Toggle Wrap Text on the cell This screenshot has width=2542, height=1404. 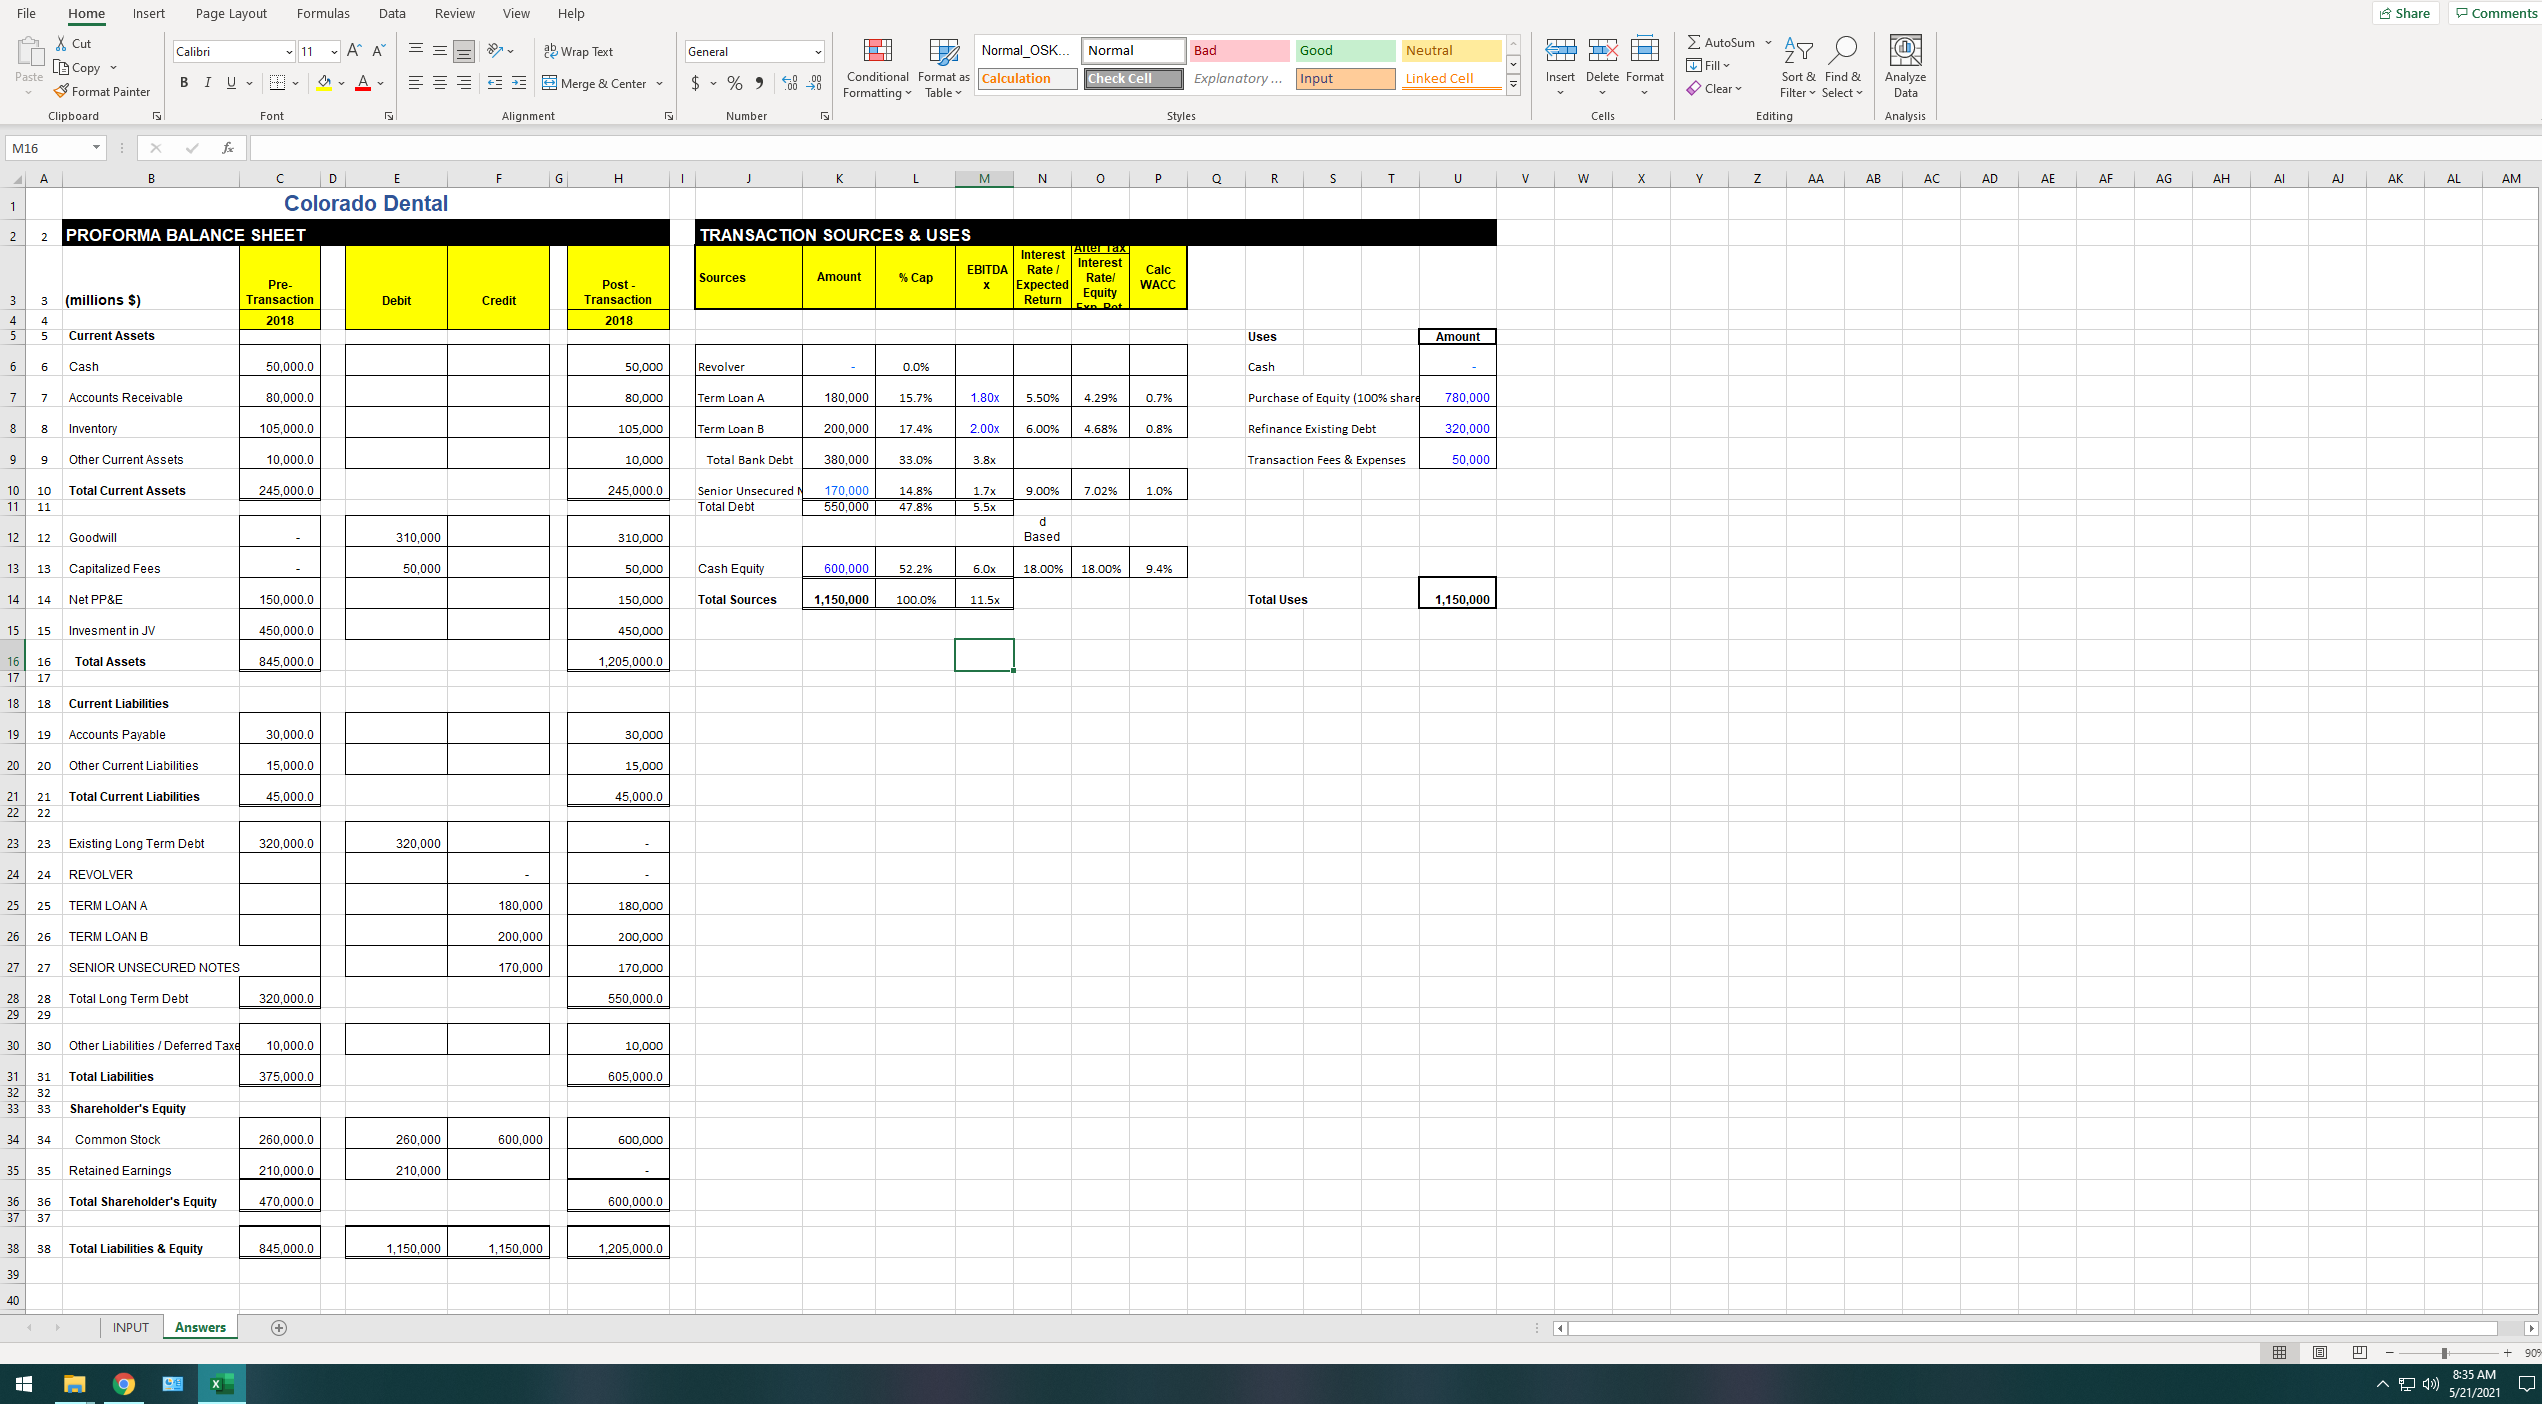(x=578, y=51)
